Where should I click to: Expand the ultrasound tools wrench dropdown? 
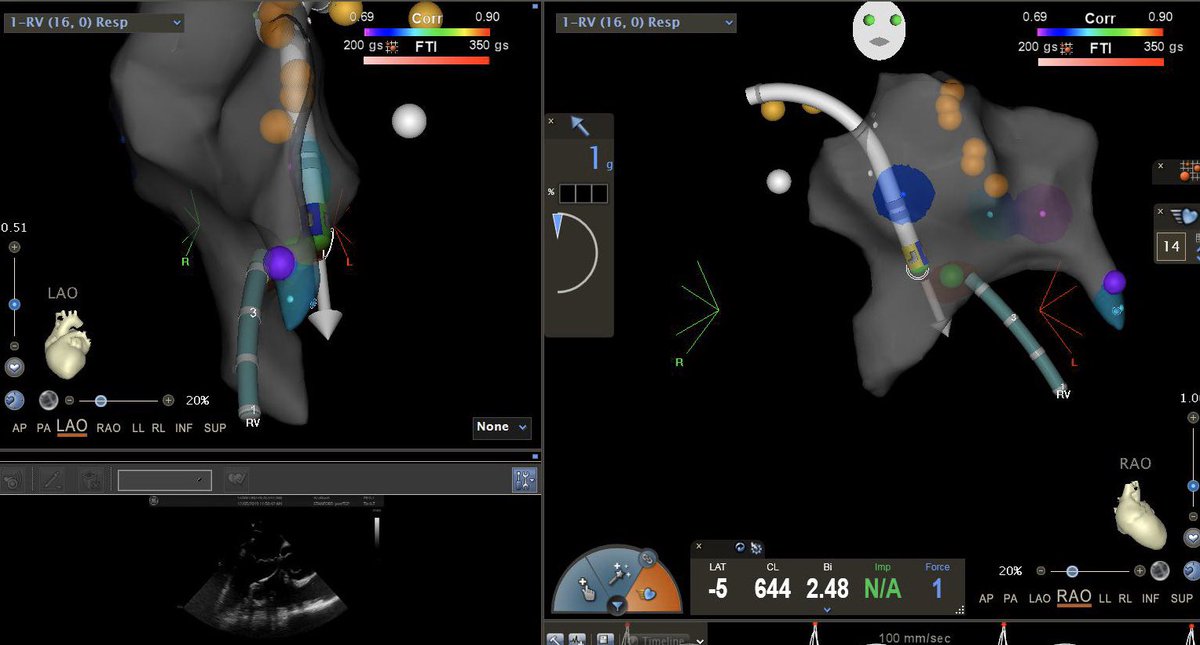pos(524,480)
